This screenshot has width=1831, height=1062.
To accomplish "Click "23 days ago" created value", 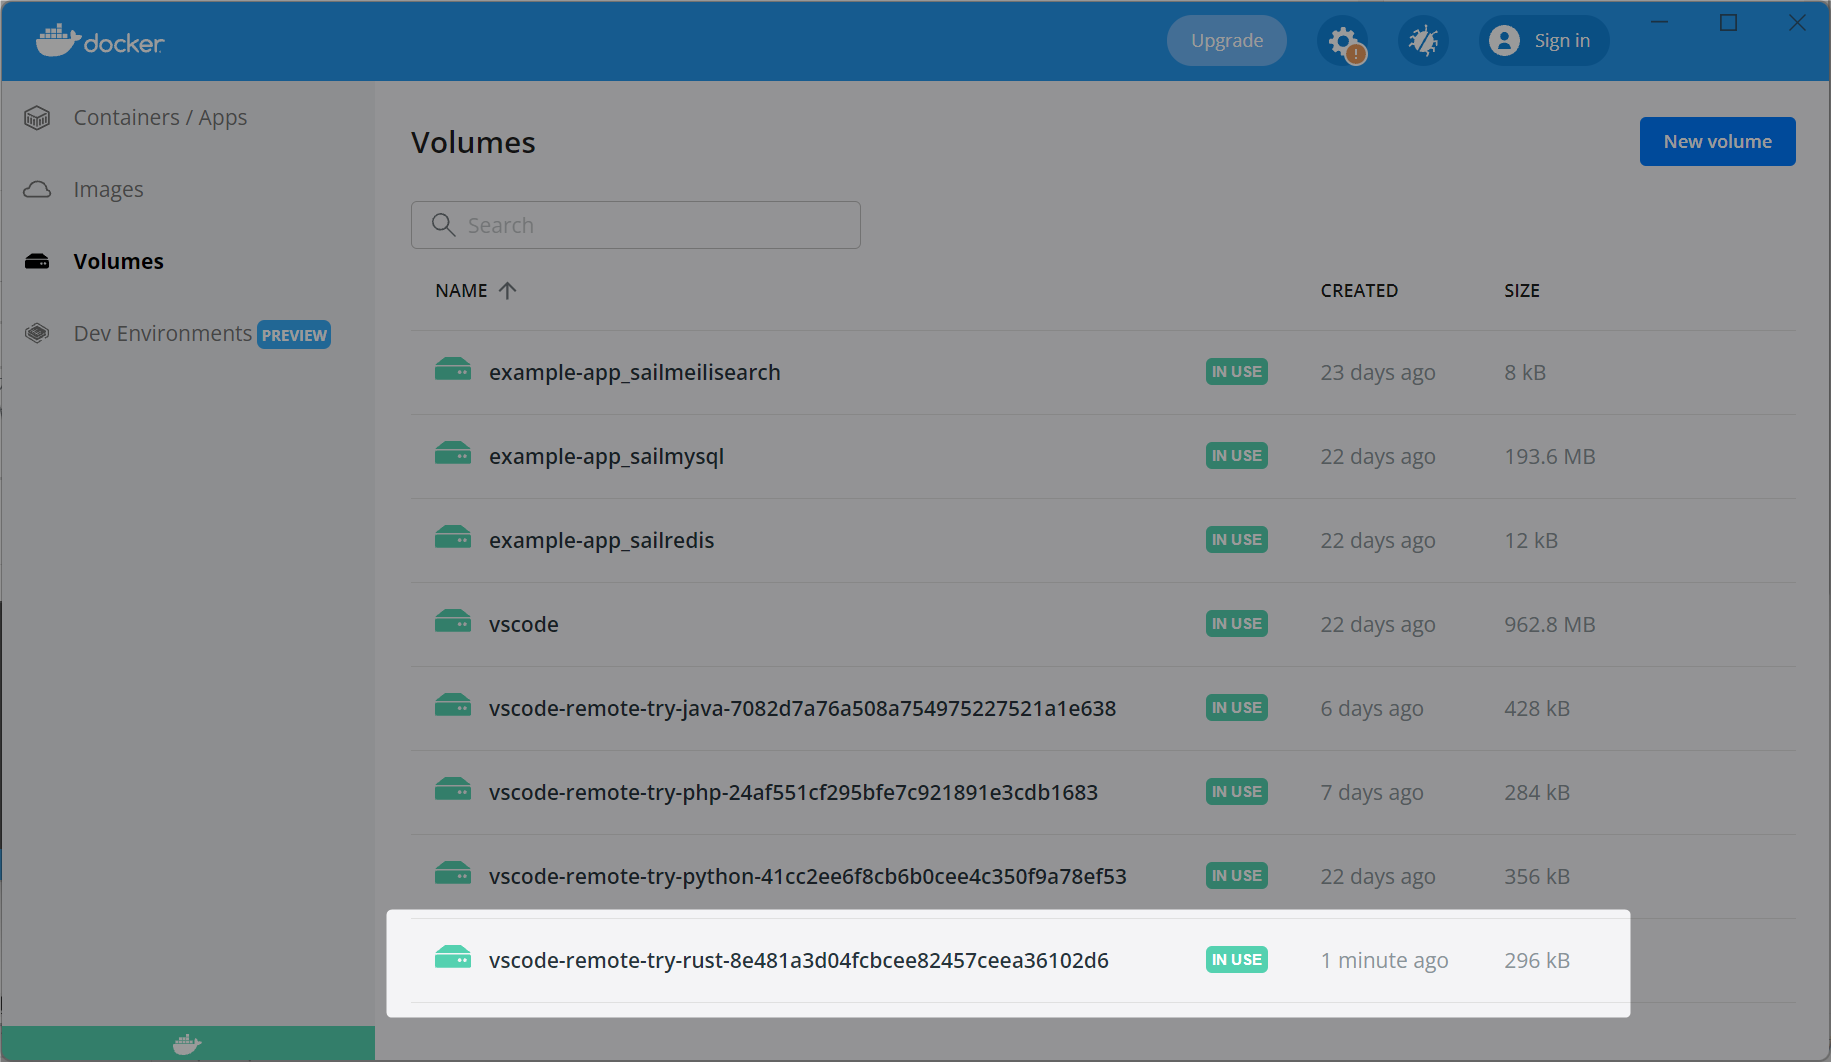I will [1378, 373].
